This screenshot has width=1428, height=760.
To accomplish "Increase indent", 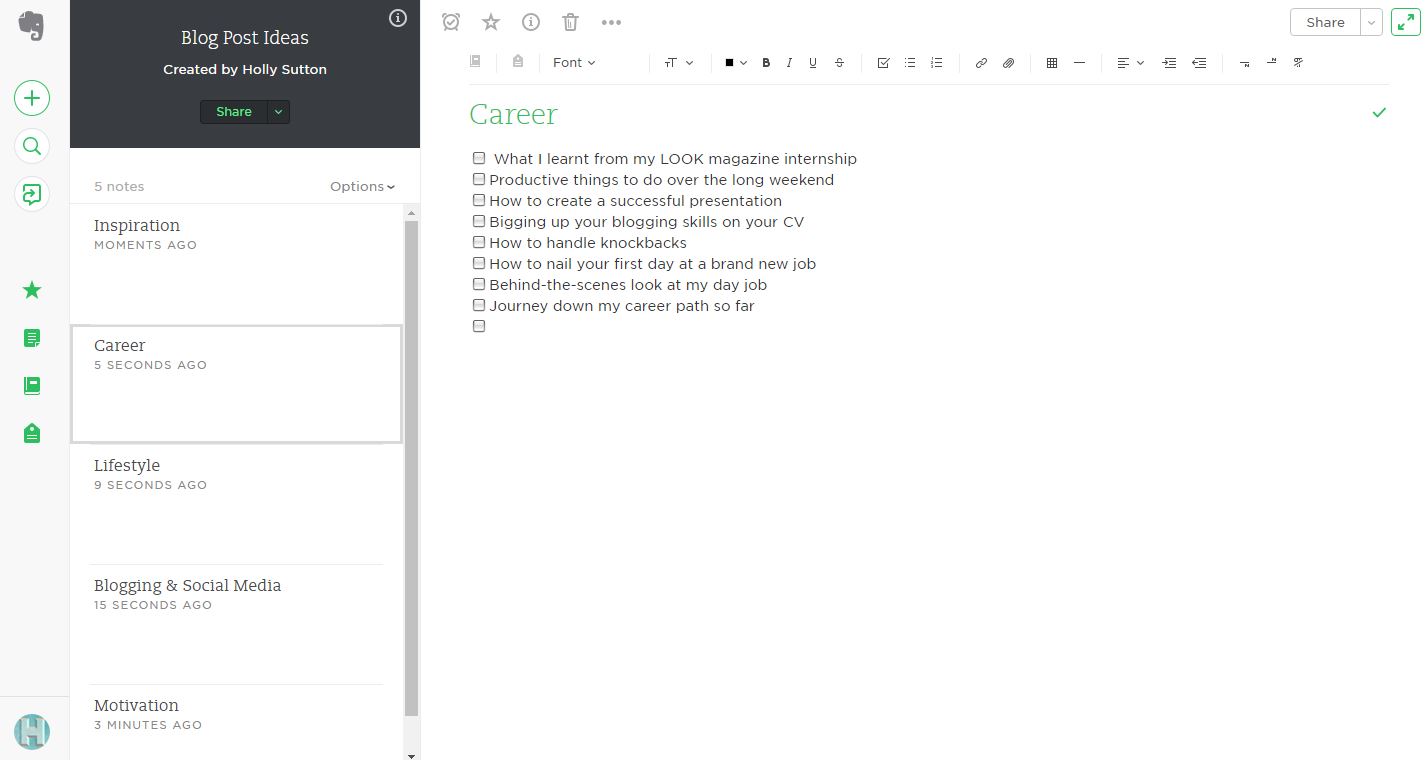I will [1169, 63].
